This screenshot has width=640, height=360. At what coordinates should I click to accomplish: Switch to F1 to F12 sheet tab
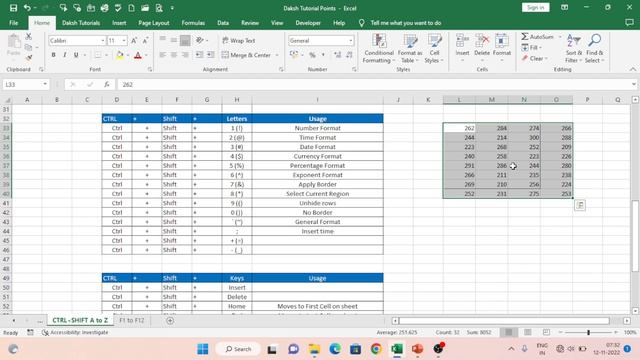132,320
